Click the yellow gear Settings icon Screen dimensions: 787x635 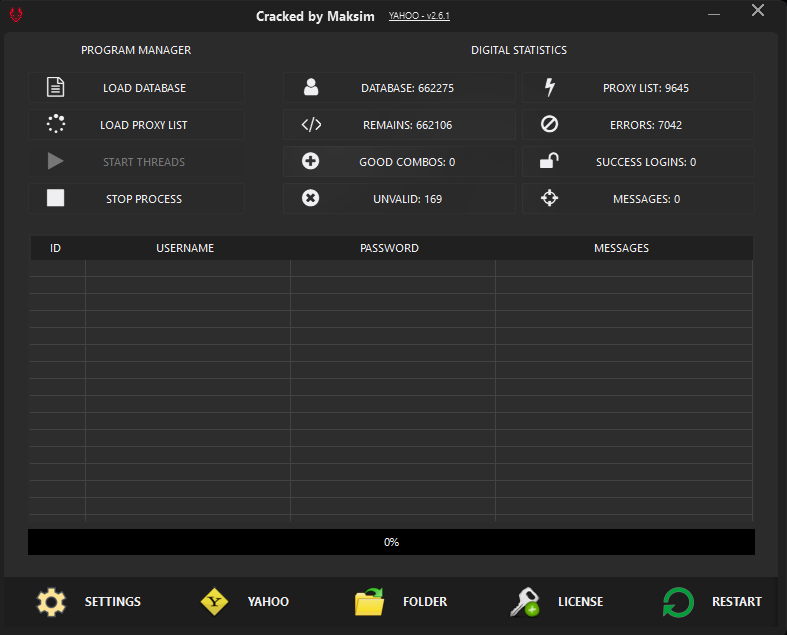pos(51,602)
